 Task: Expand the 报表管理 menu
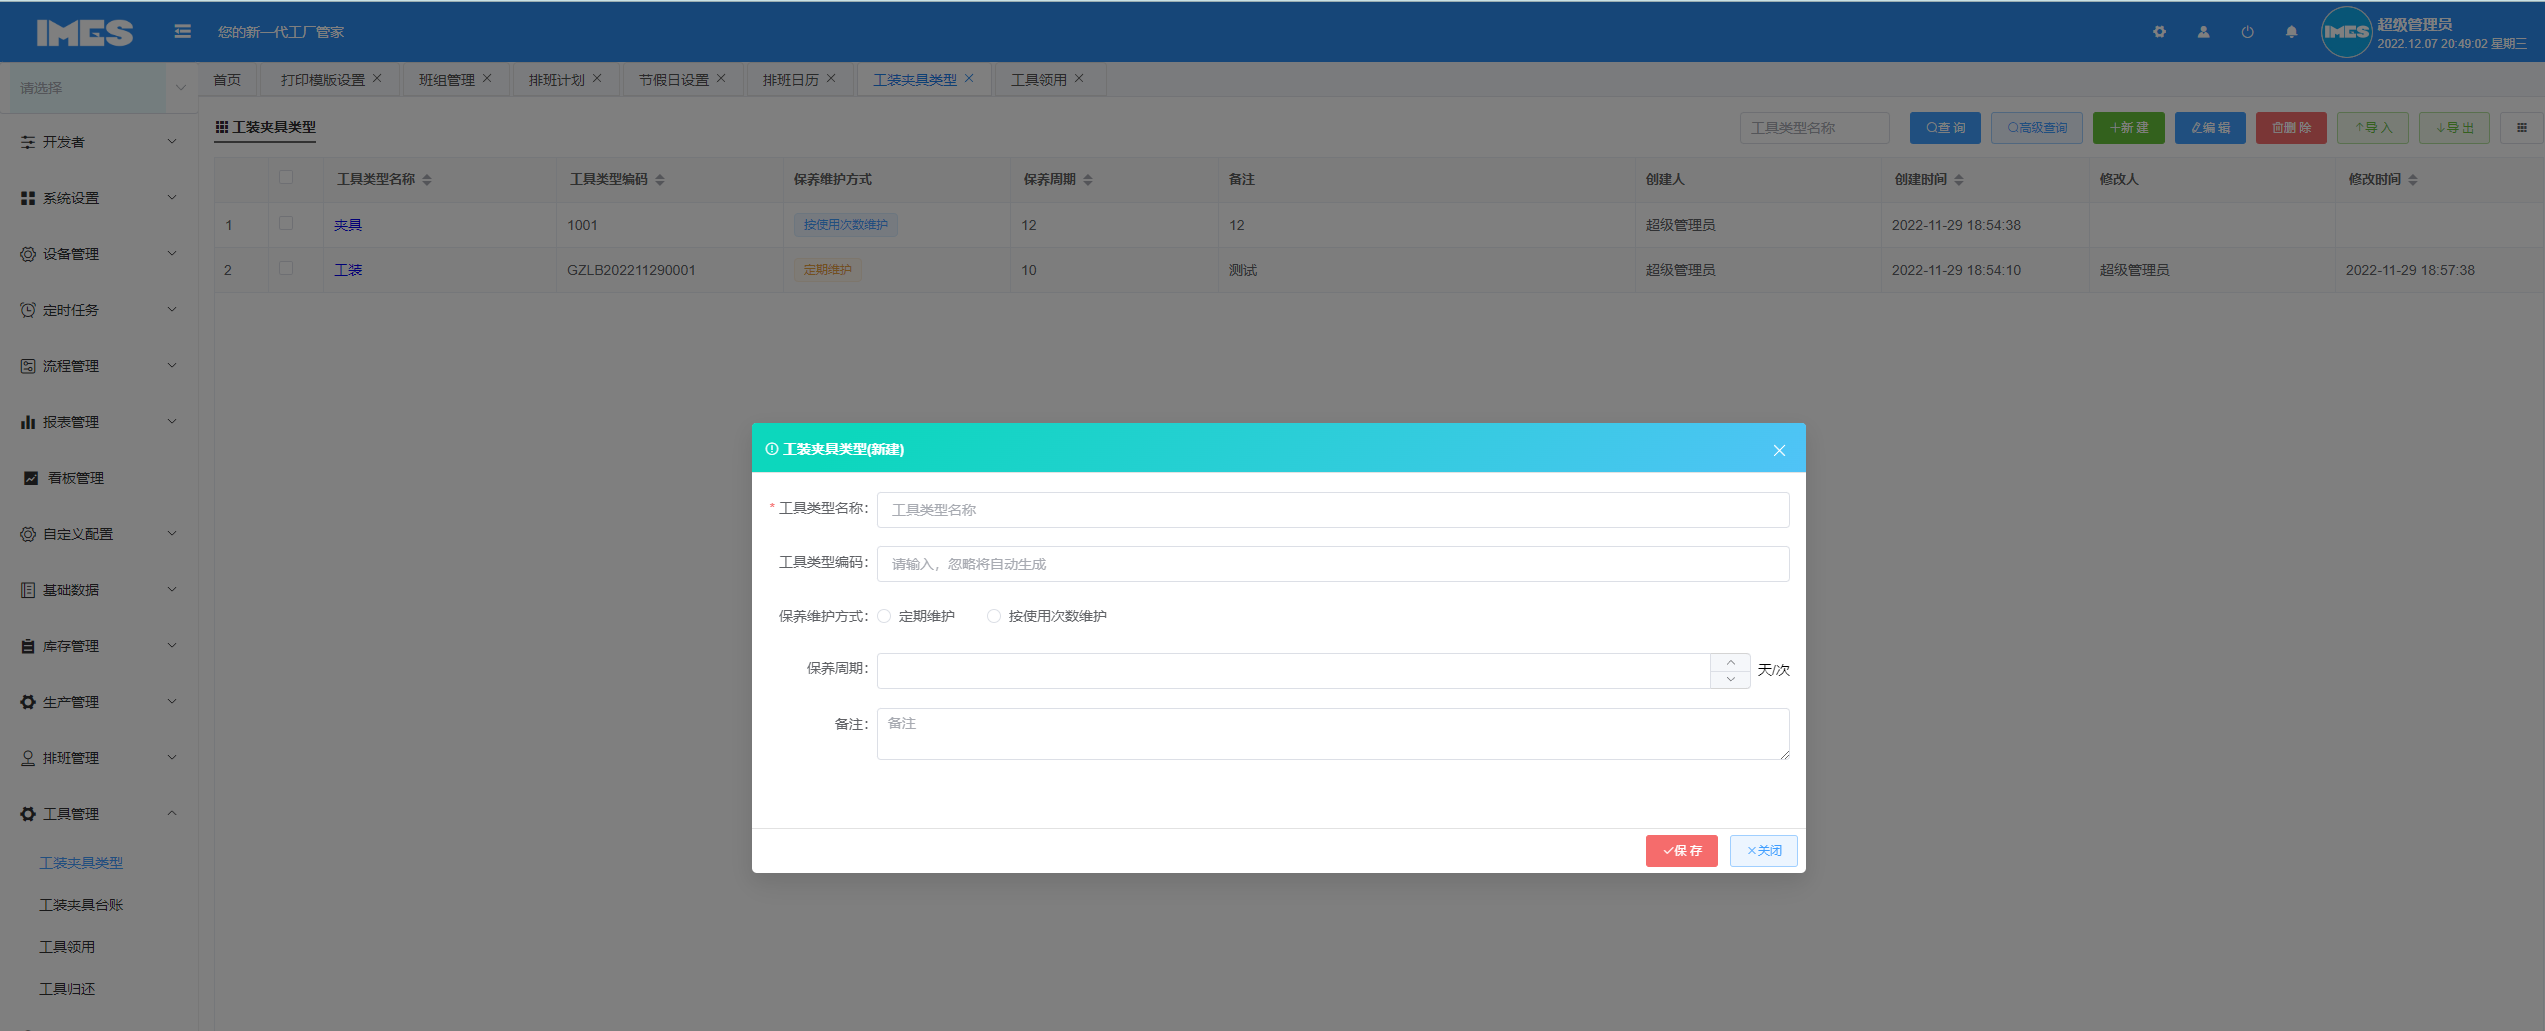click(98, 422)
